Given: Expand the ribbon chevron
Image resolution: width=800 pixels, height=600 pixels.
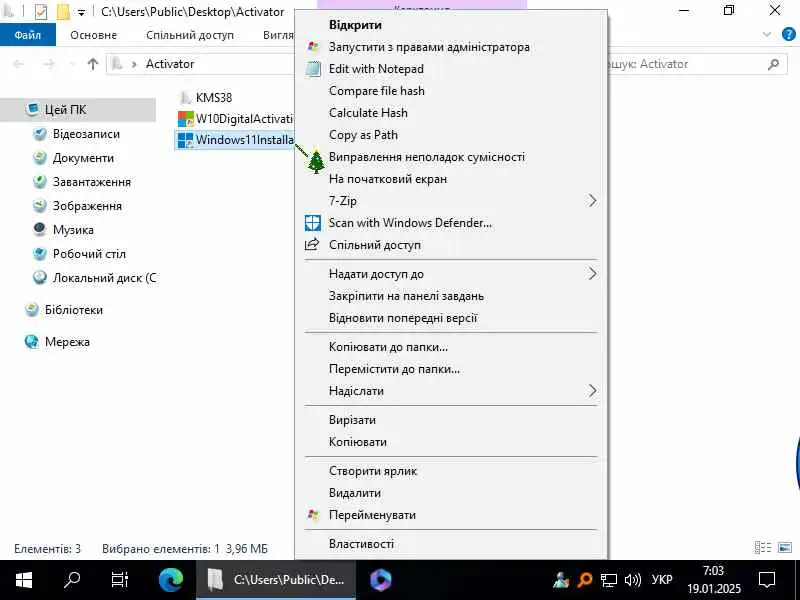Looking at the screenshot, I should click(x=767, y=34).
